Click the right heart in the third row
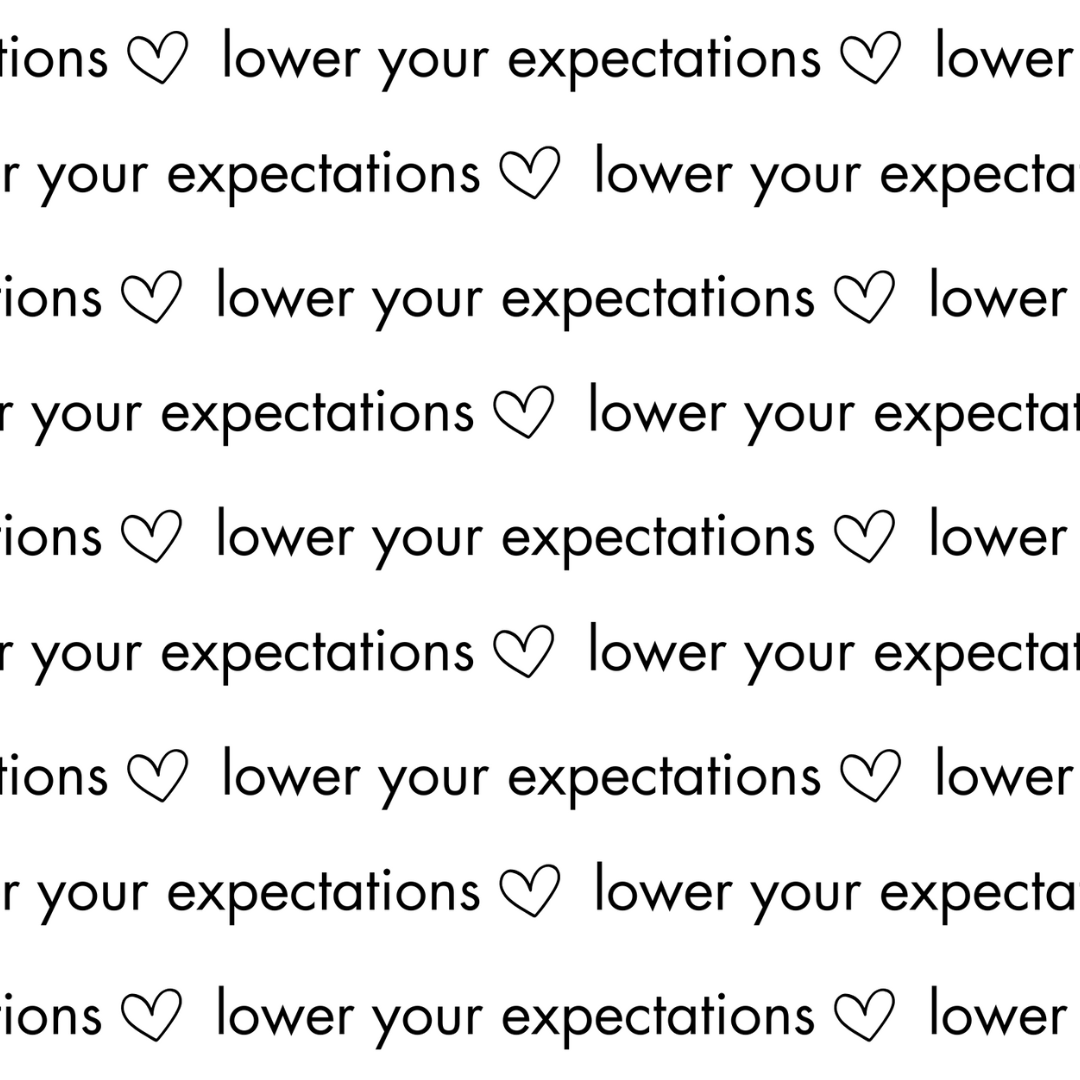Screen dimensions: 1080x1080 [x=864, y=299]
